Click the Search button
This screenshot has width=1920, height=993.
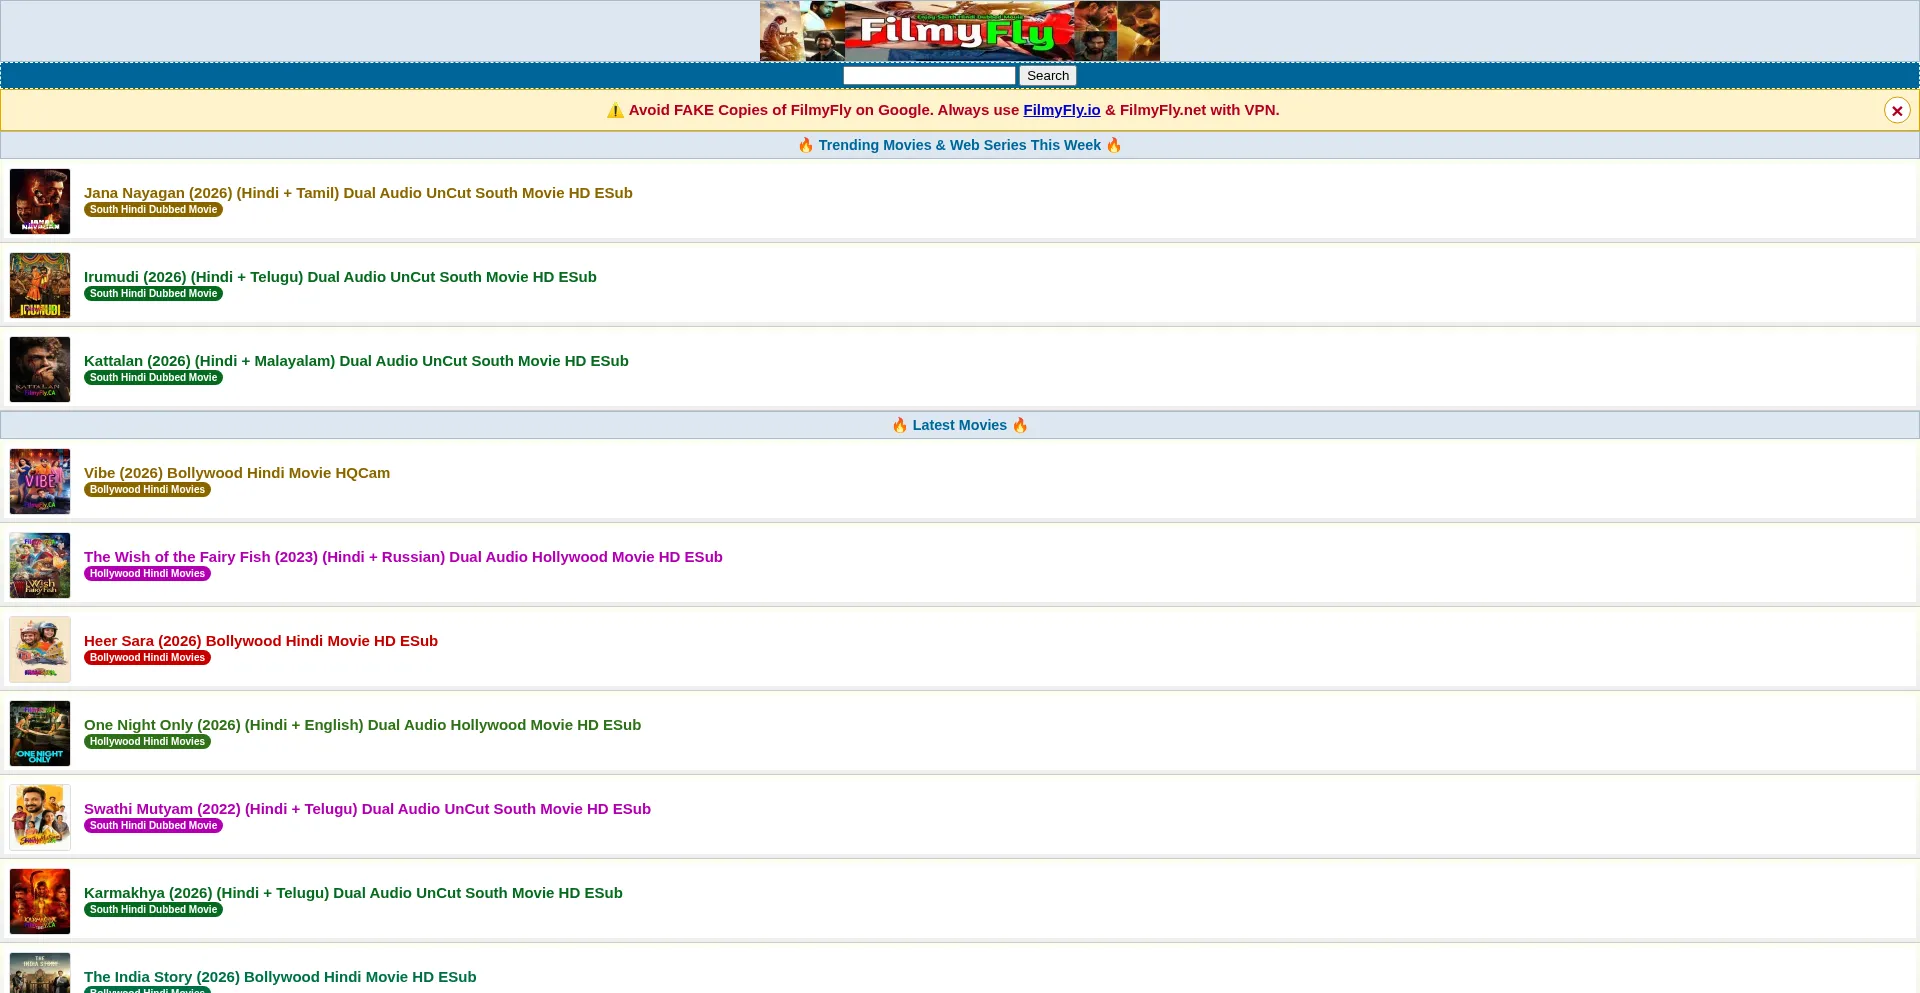click(1047, 76)
